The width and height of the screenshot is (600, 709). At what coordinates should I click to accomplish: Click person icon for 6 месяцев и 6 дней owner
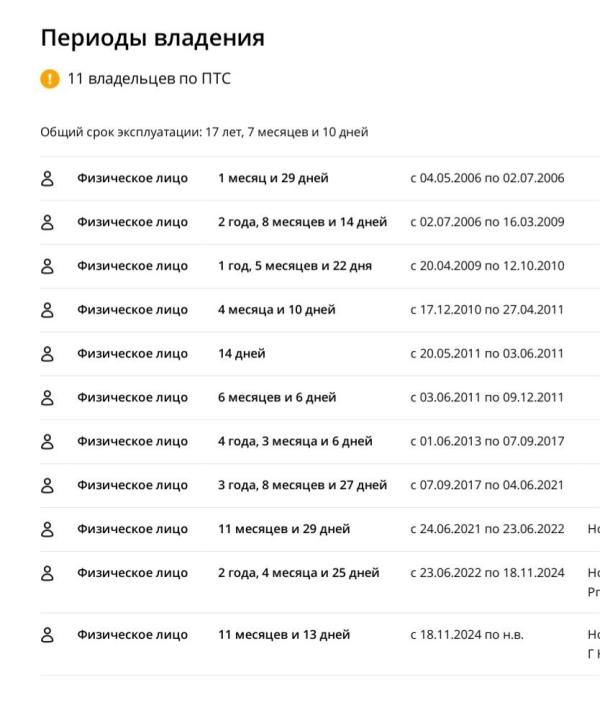[x=46, y=397]
